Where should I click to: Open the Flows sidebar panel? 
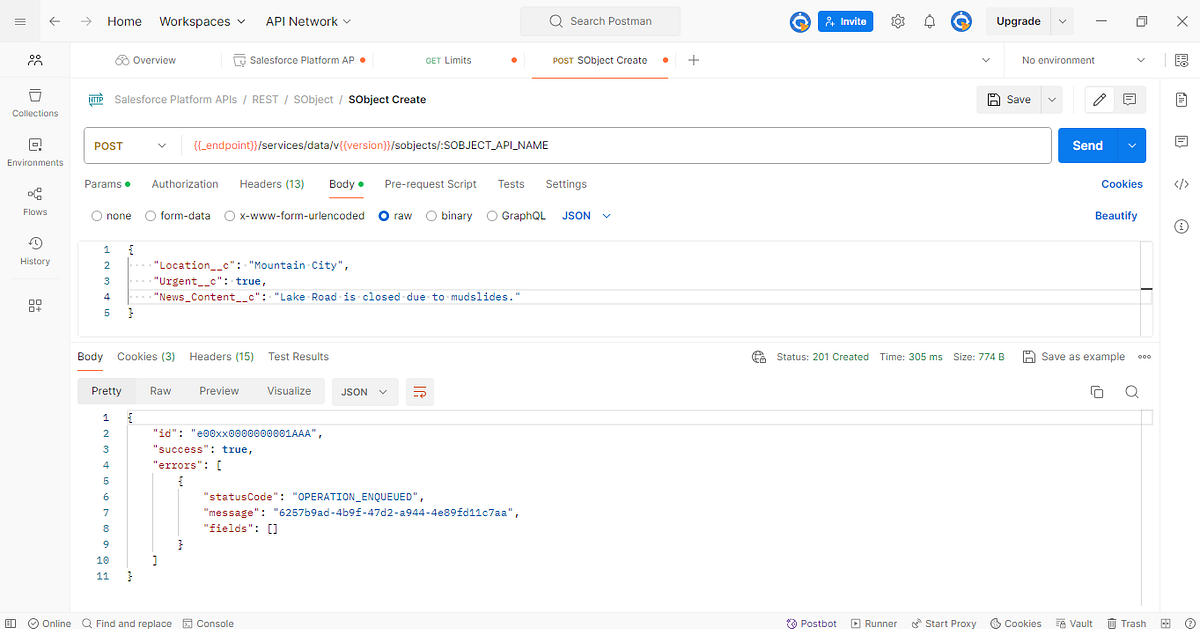click(35, 201)
